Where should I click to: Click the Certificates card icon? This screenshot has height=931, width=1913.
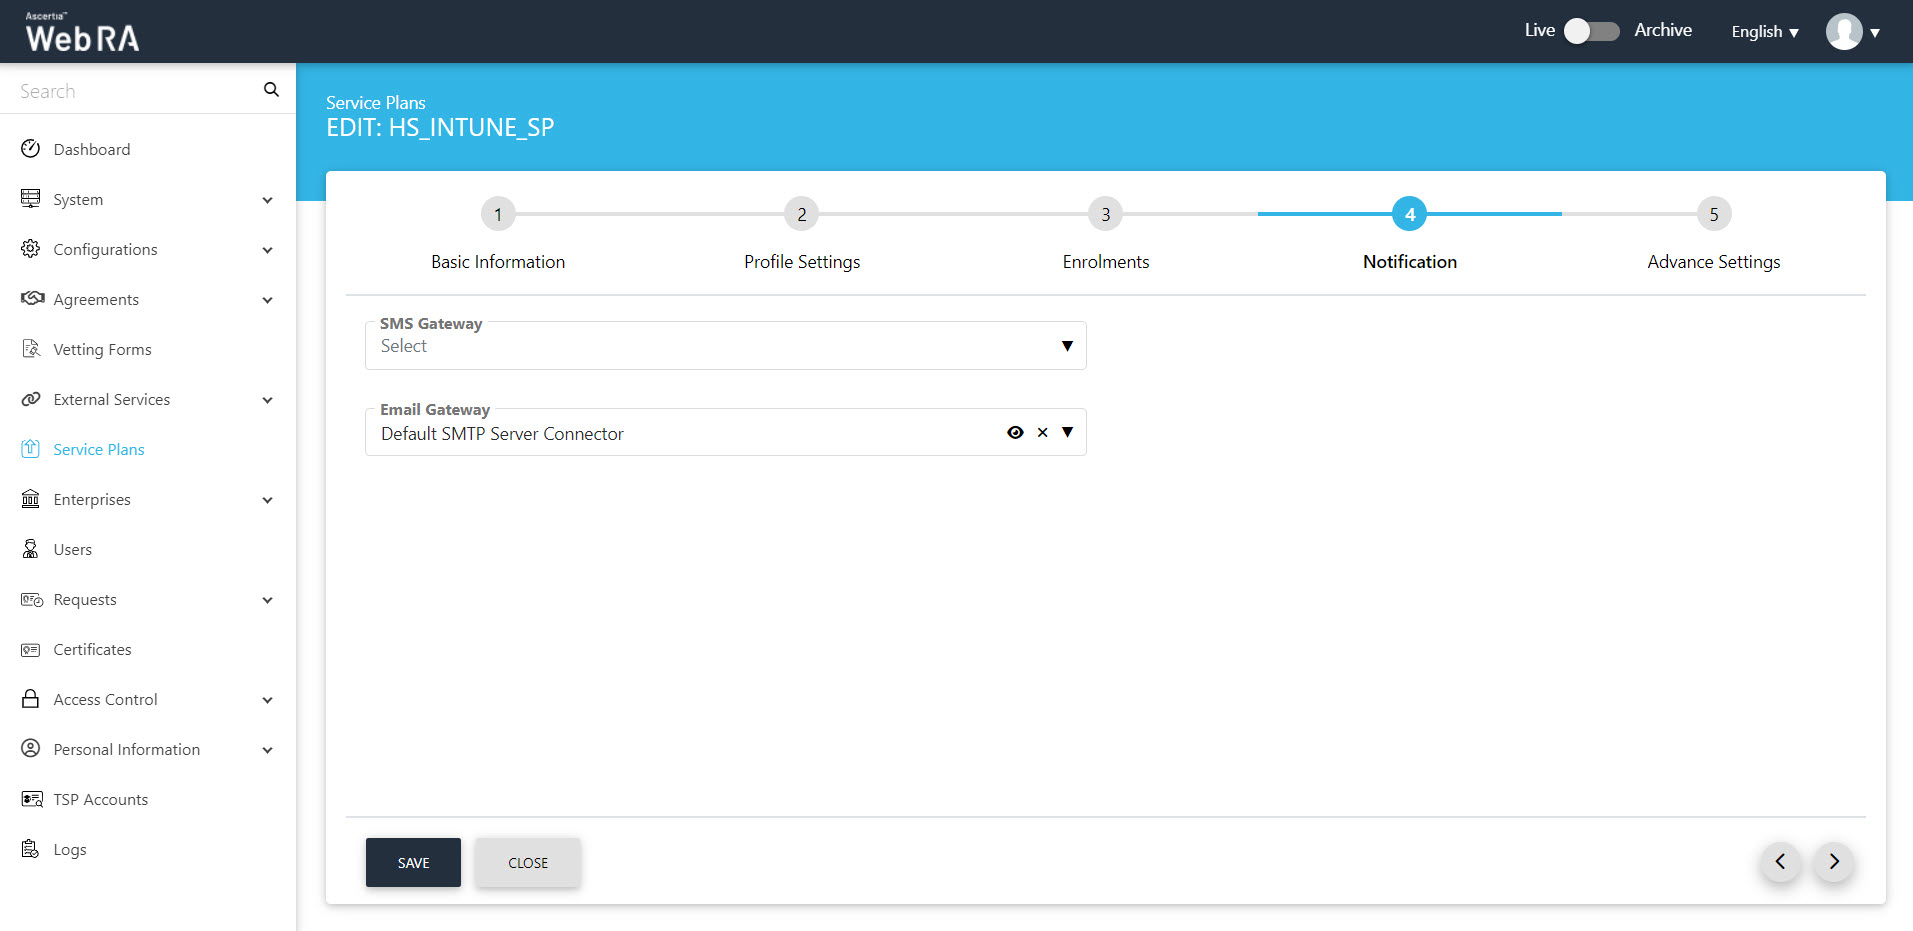point(31,650)
